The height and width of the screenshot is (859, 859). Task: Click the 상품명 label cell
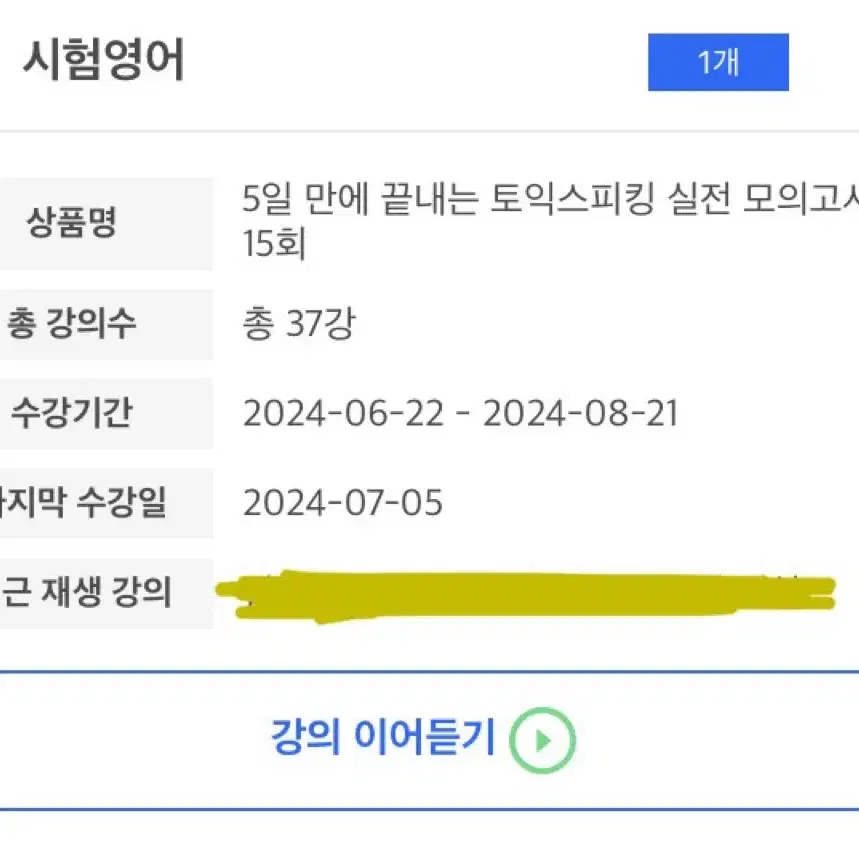pyautogui.click(x=106, y=223)
